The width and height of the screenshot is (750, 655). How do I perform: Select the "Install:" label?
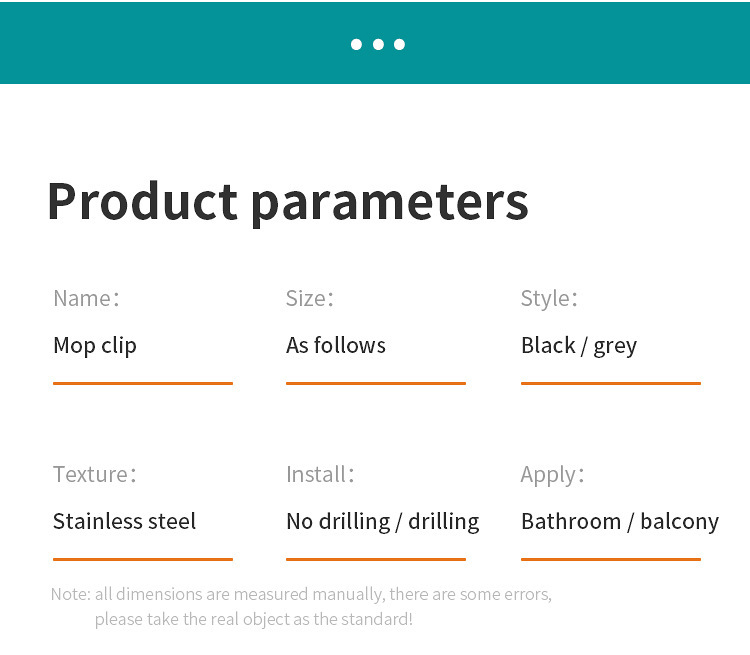pos(320,475)
